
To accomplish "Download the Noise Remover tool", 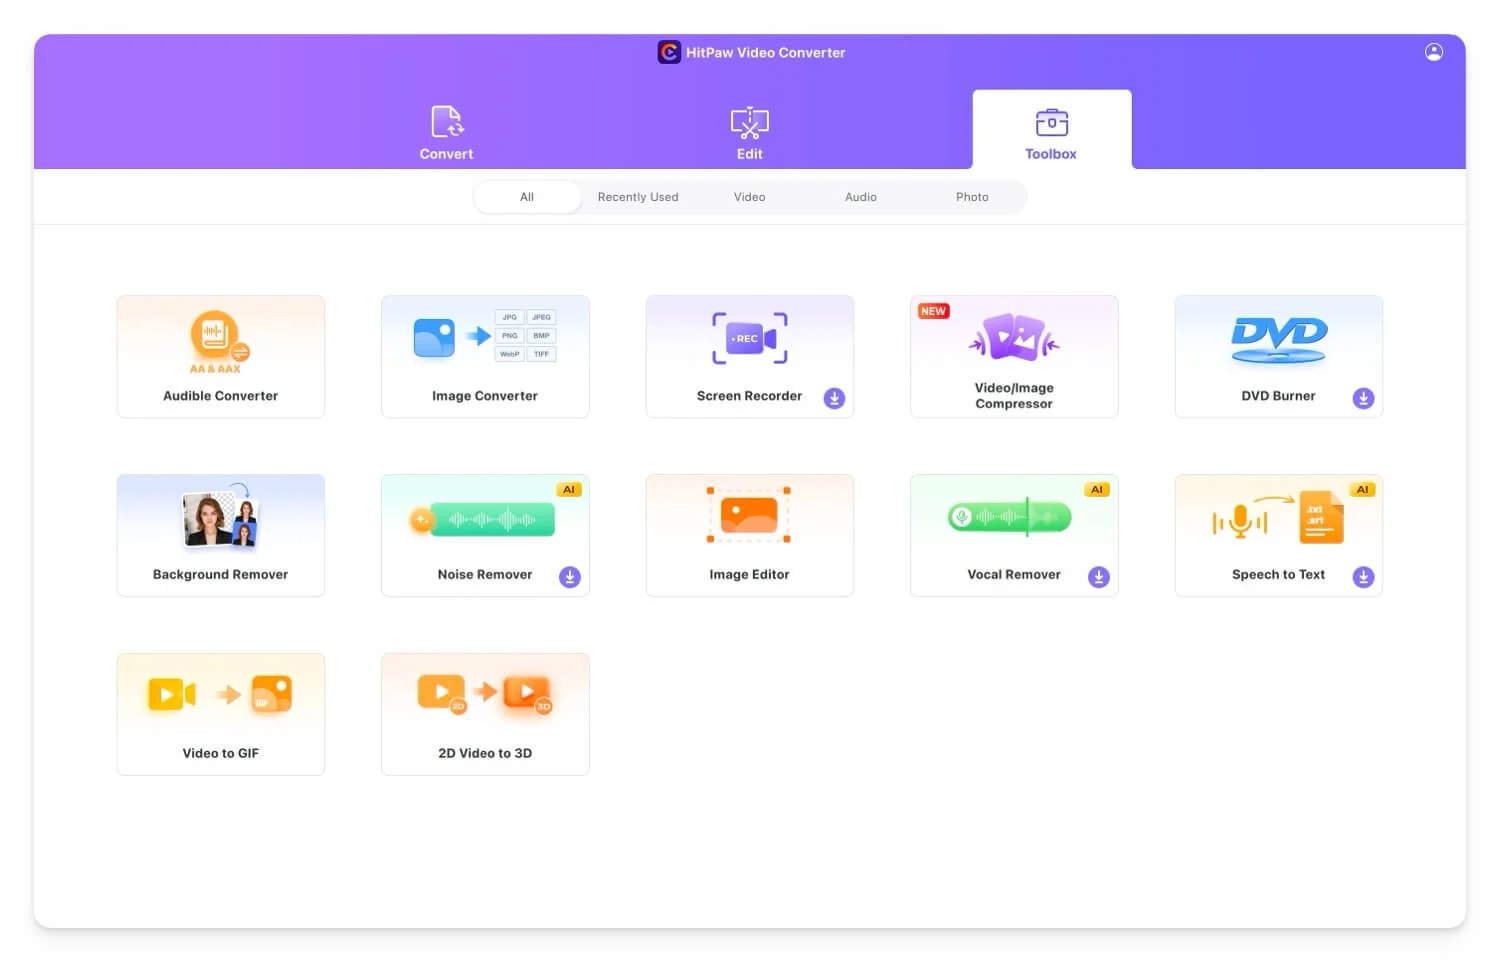I will pos(569,577).
